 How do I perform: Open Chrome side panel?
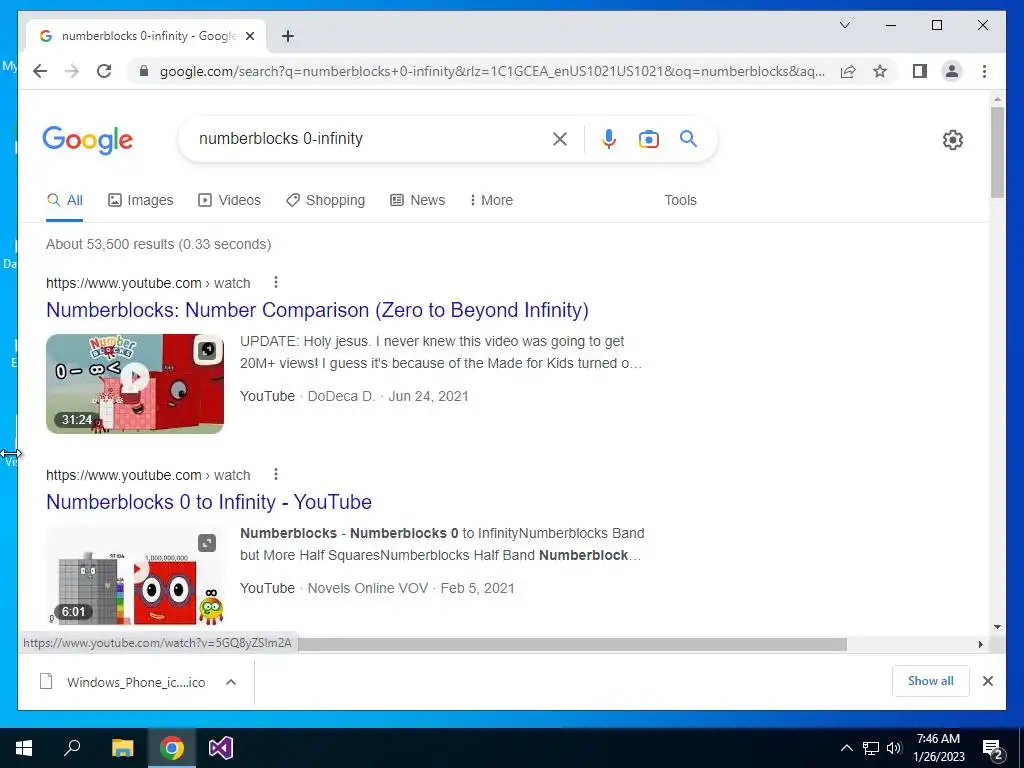click(x=920, y=71)
